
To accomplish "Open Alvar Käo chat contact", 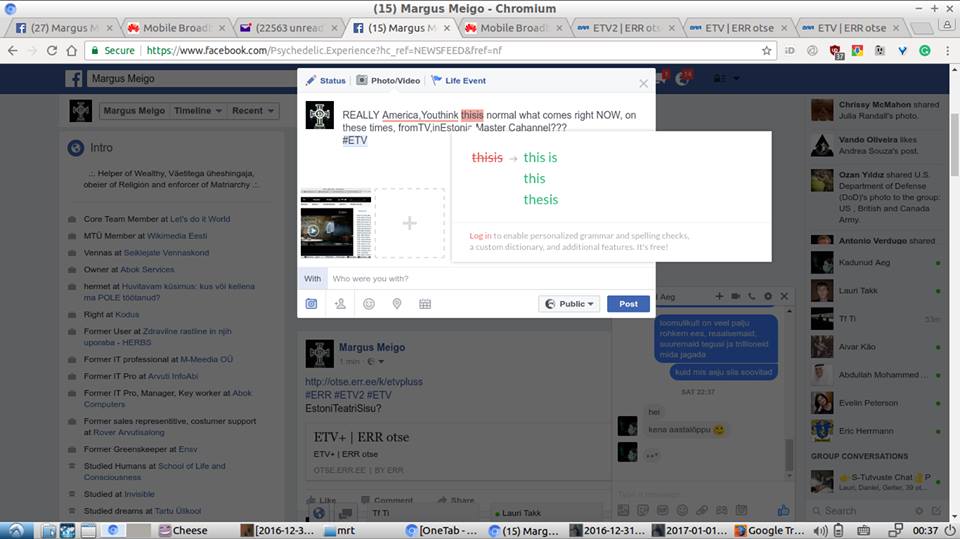I will pyautogui.click(x=877, y=347).
